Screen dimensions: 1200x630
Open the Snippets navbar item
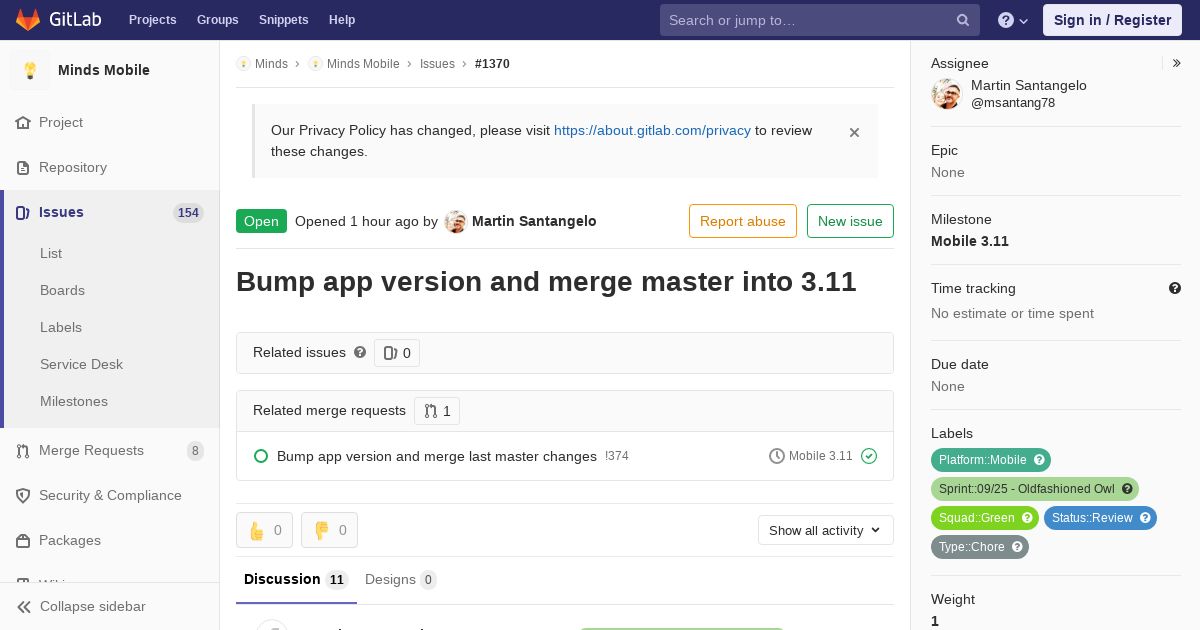283,20
